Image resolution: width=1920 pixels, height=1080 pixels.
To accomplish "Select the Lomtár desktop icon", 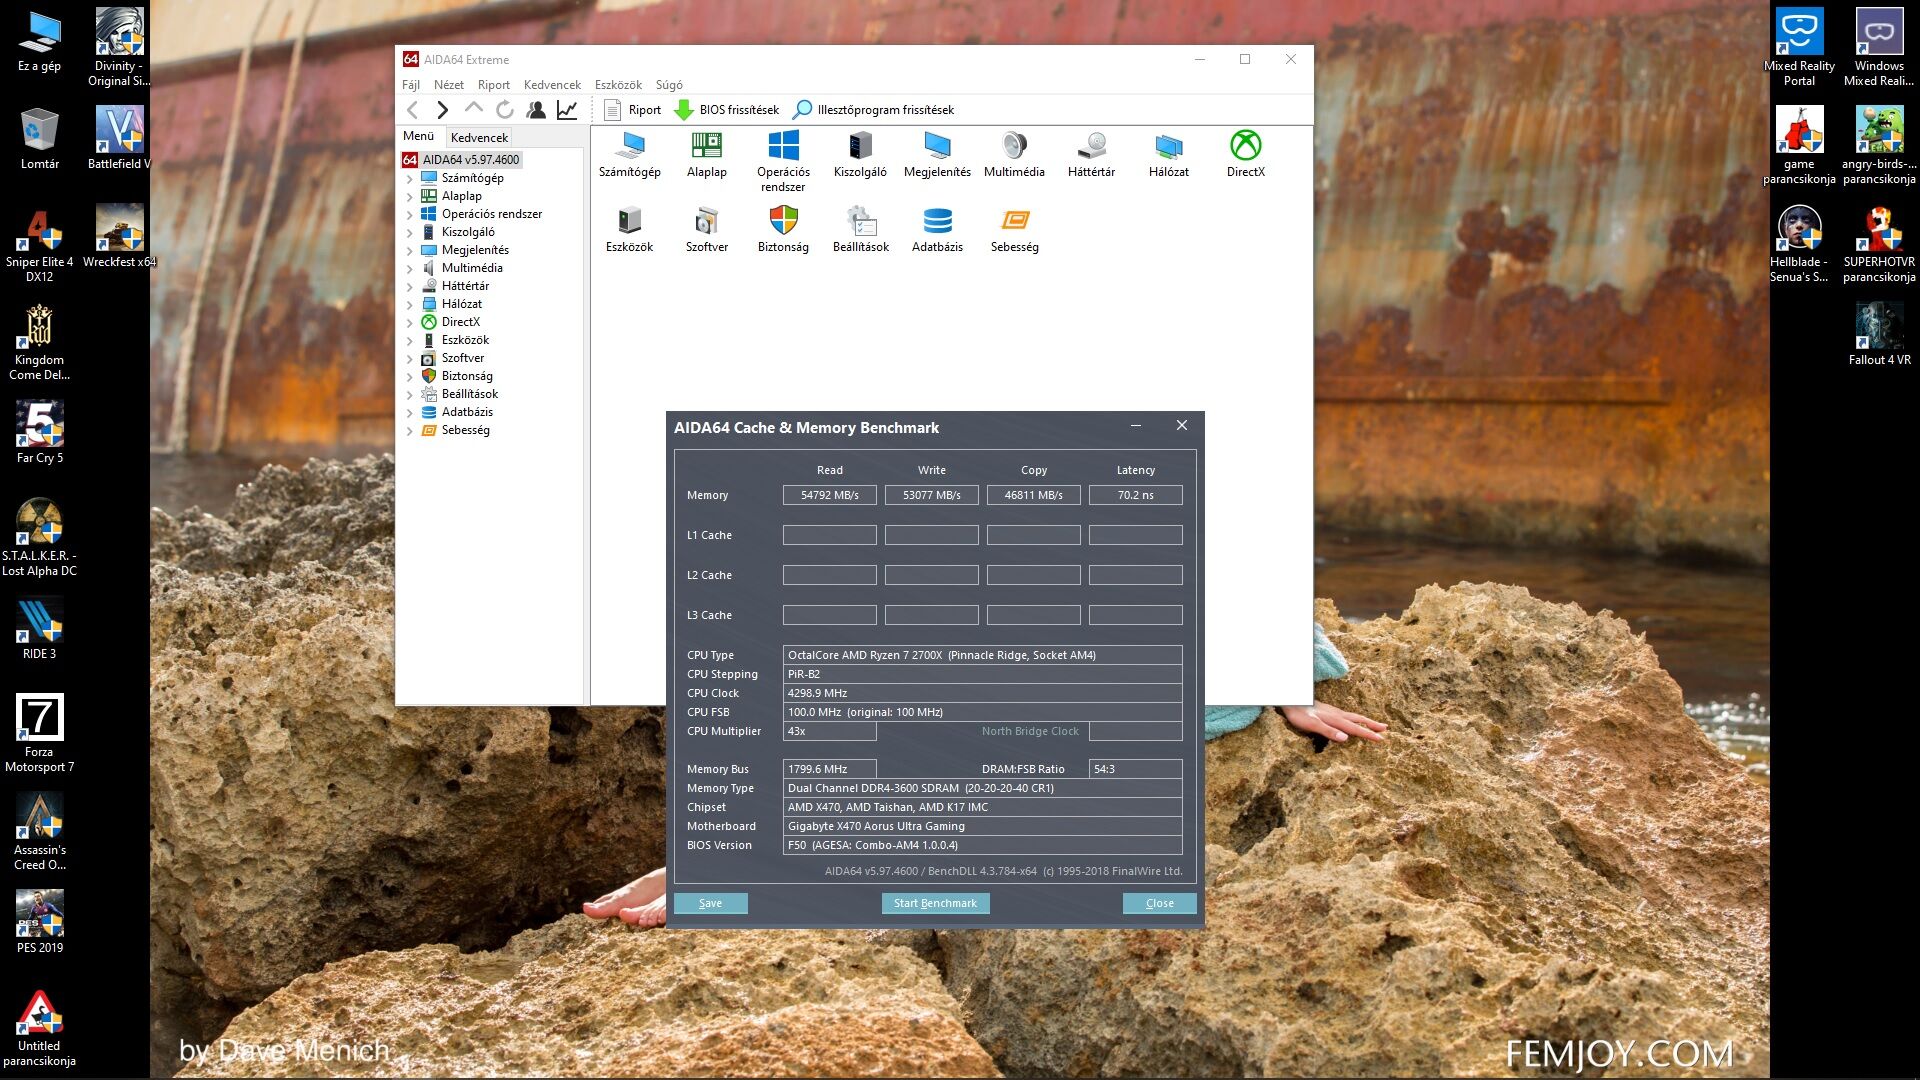I will tap(39, 139).
